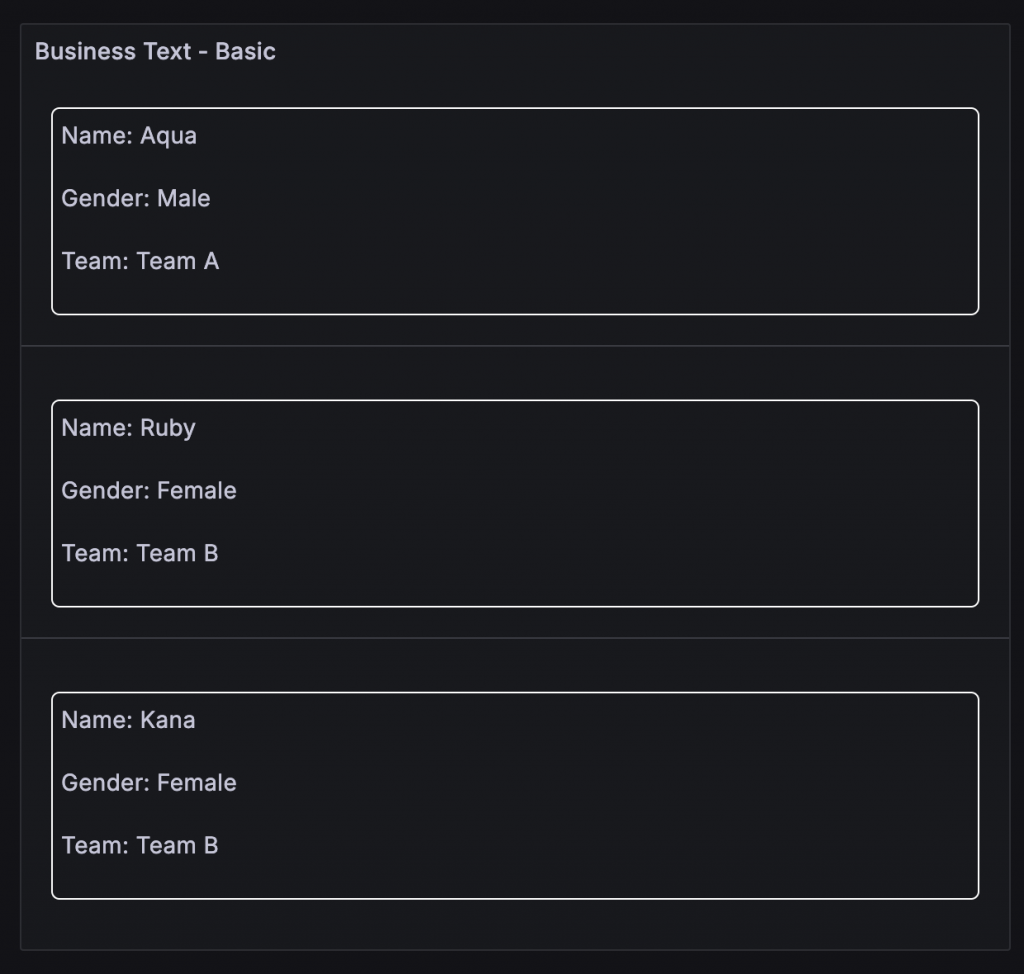Select the "Female" gender value in Ruby's card
Image resolution: width=1024 pixels, height=974 pixels.
[x=196, y=491]
